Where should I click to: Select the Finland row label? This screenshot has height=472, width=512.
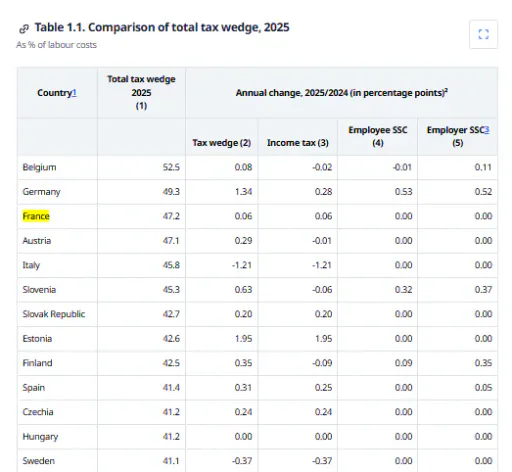tap(37, 363)
